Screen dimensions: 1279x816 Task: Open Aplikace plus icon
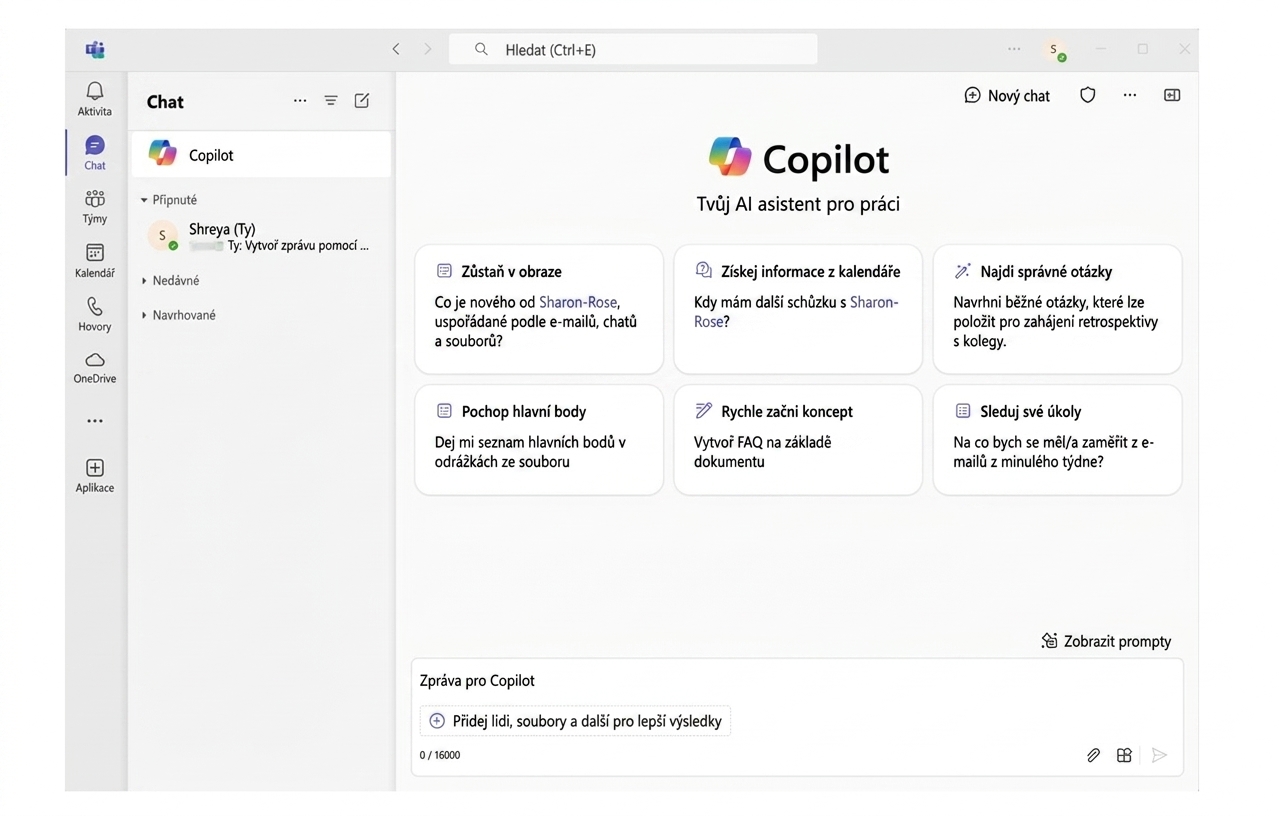coord(95,468)
